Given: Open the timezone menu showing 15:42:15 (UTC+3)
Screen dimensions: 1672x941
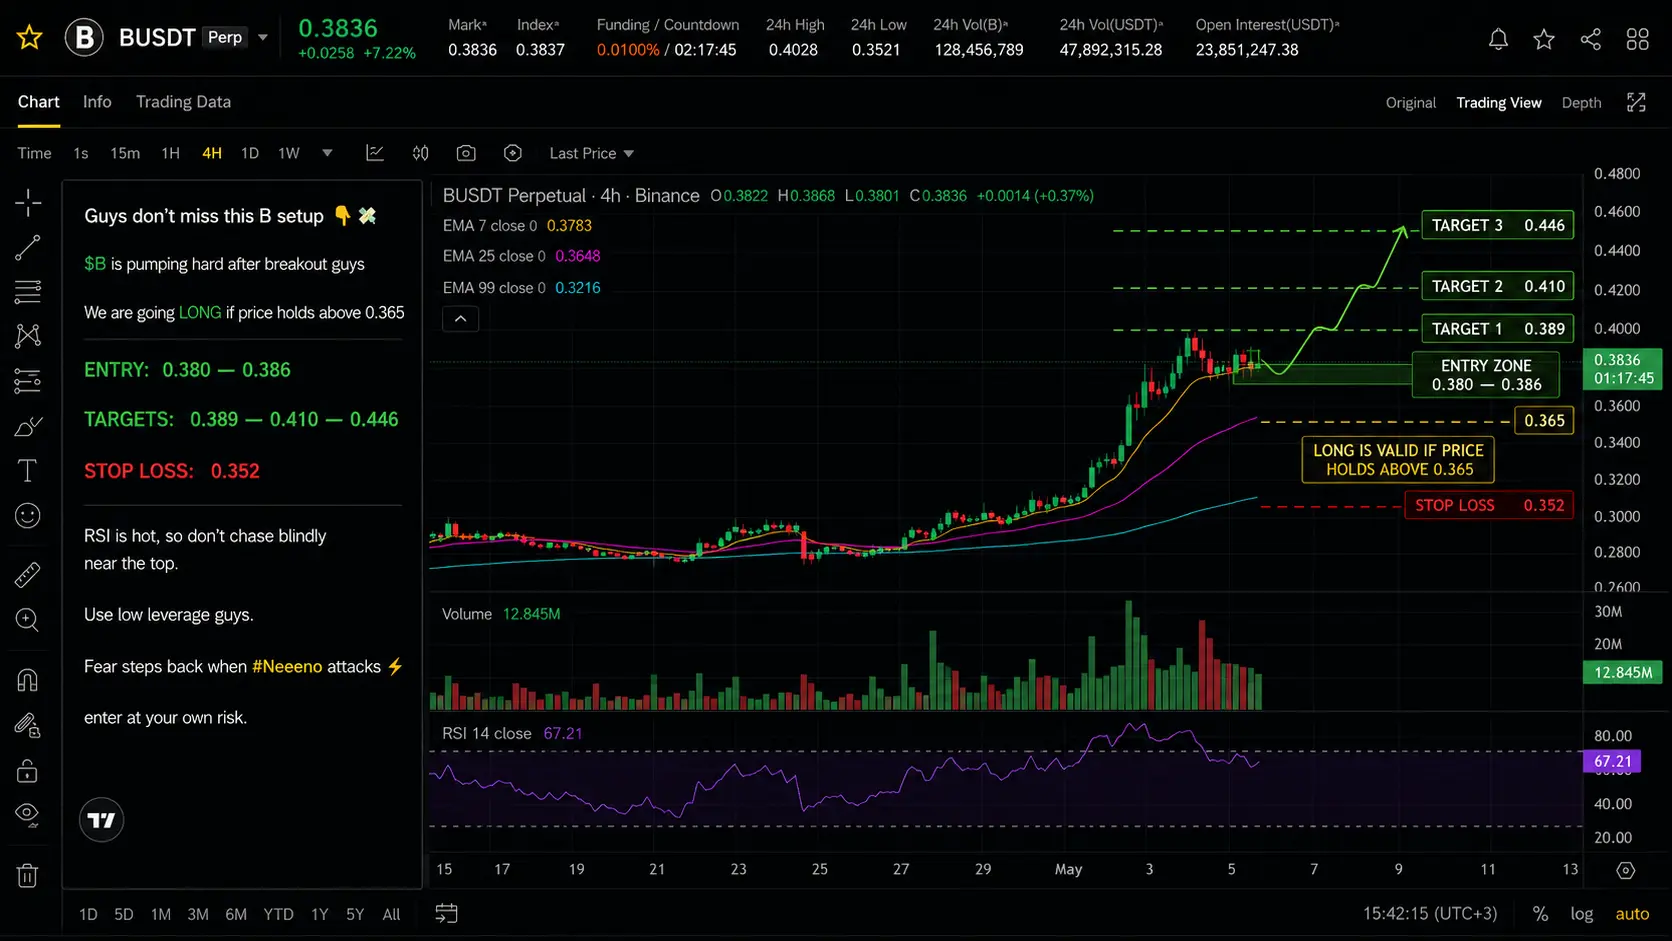Looking at the screenshot, I should (1430, 914).
